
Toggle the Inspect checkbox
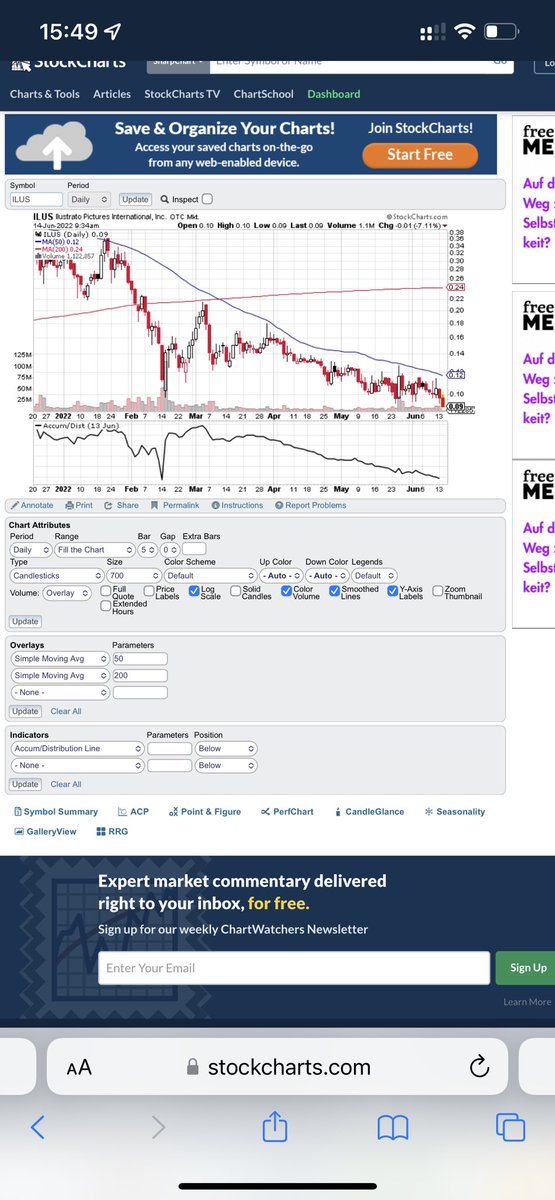click(208, 199)
